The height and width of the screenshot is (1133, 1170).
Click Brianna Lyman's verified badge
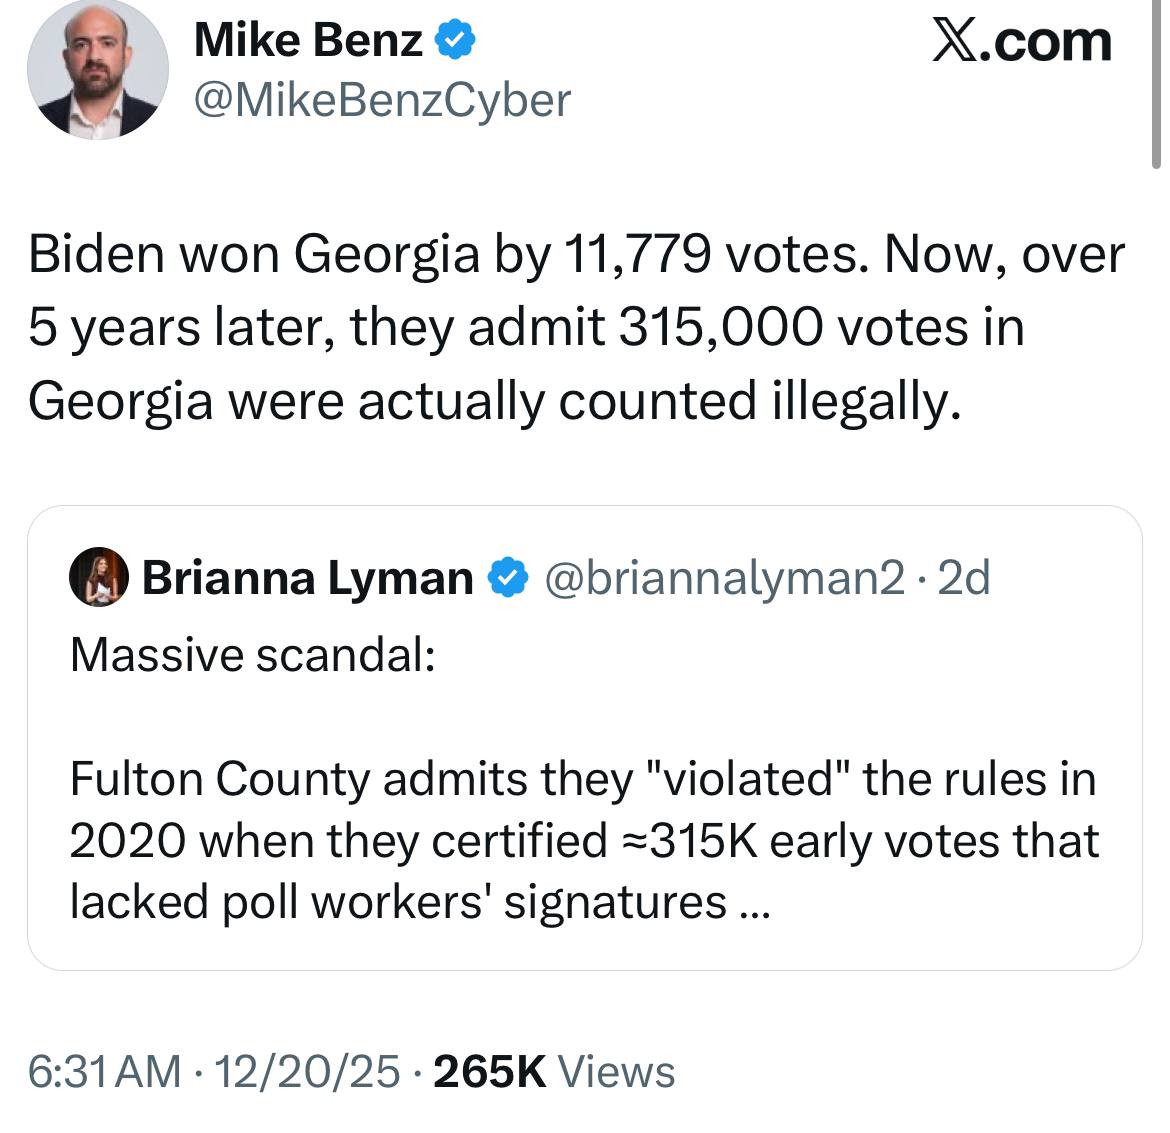click(508, 578)
